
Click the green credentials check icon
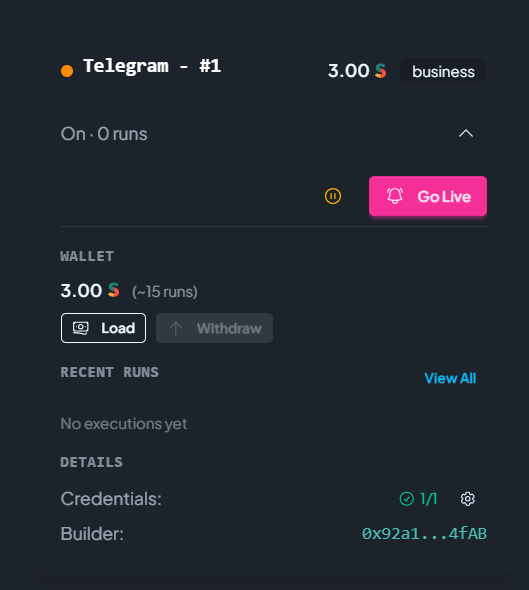pyautogui.click(x=406, y=499)
